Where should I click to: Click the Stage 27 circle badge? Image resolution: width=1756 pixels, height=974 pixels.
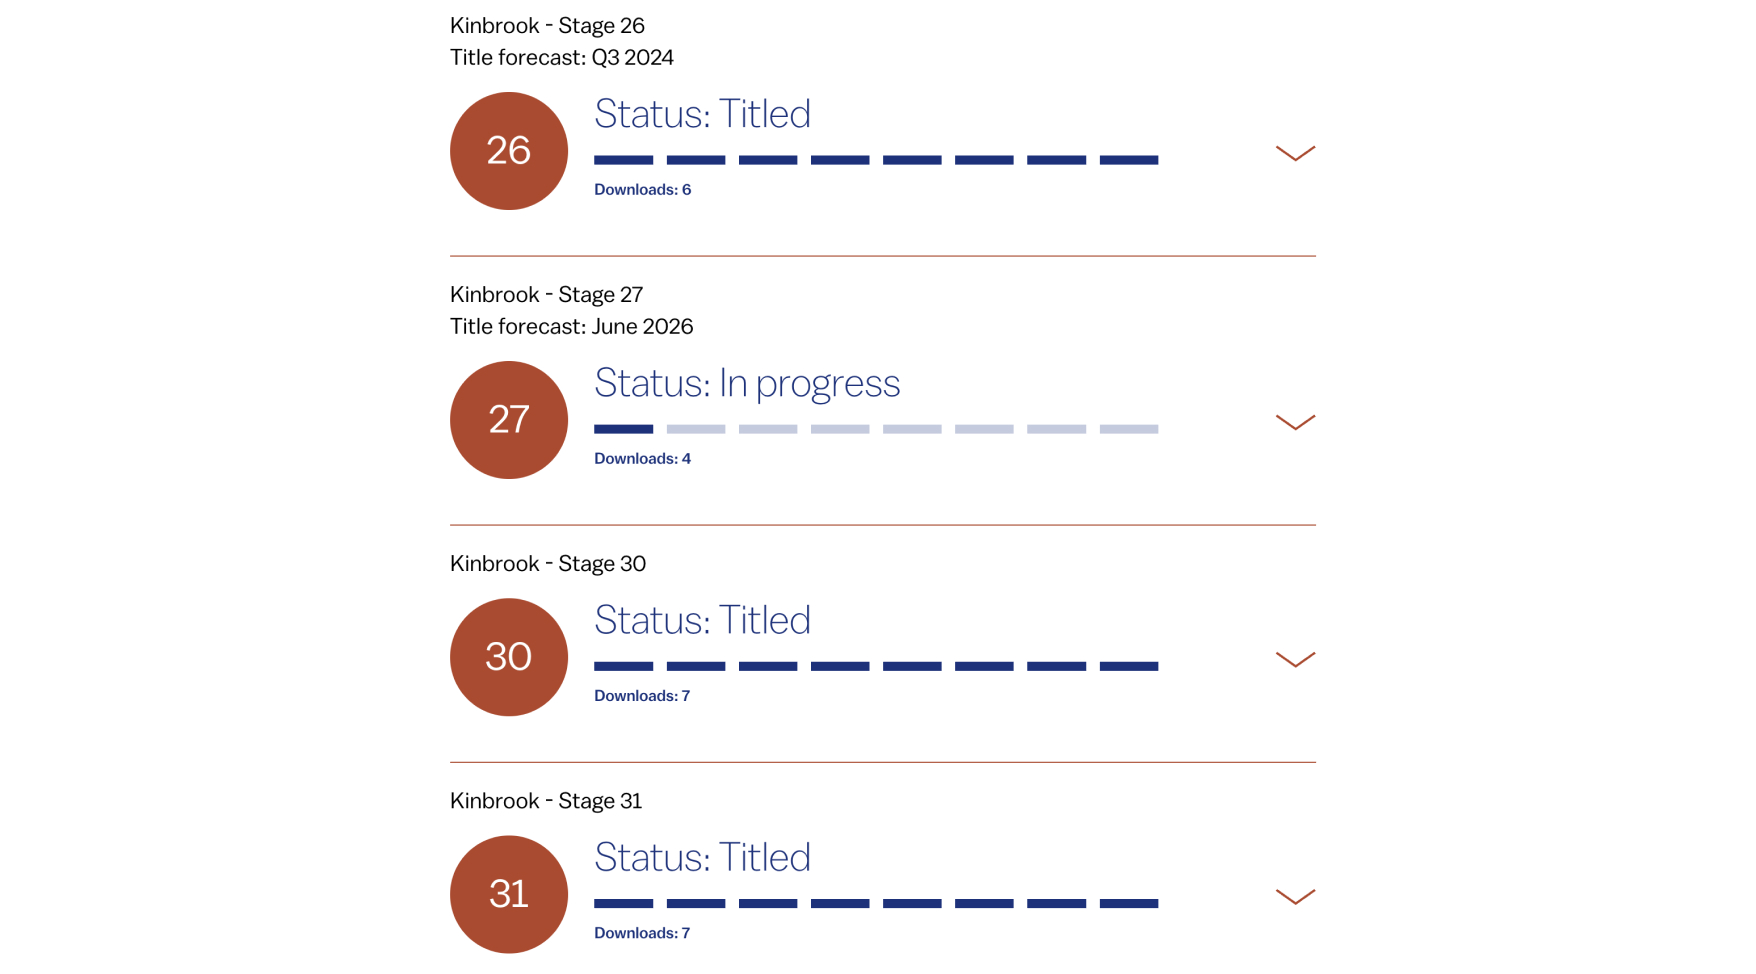pyautogui.click(x=508, y=420)
